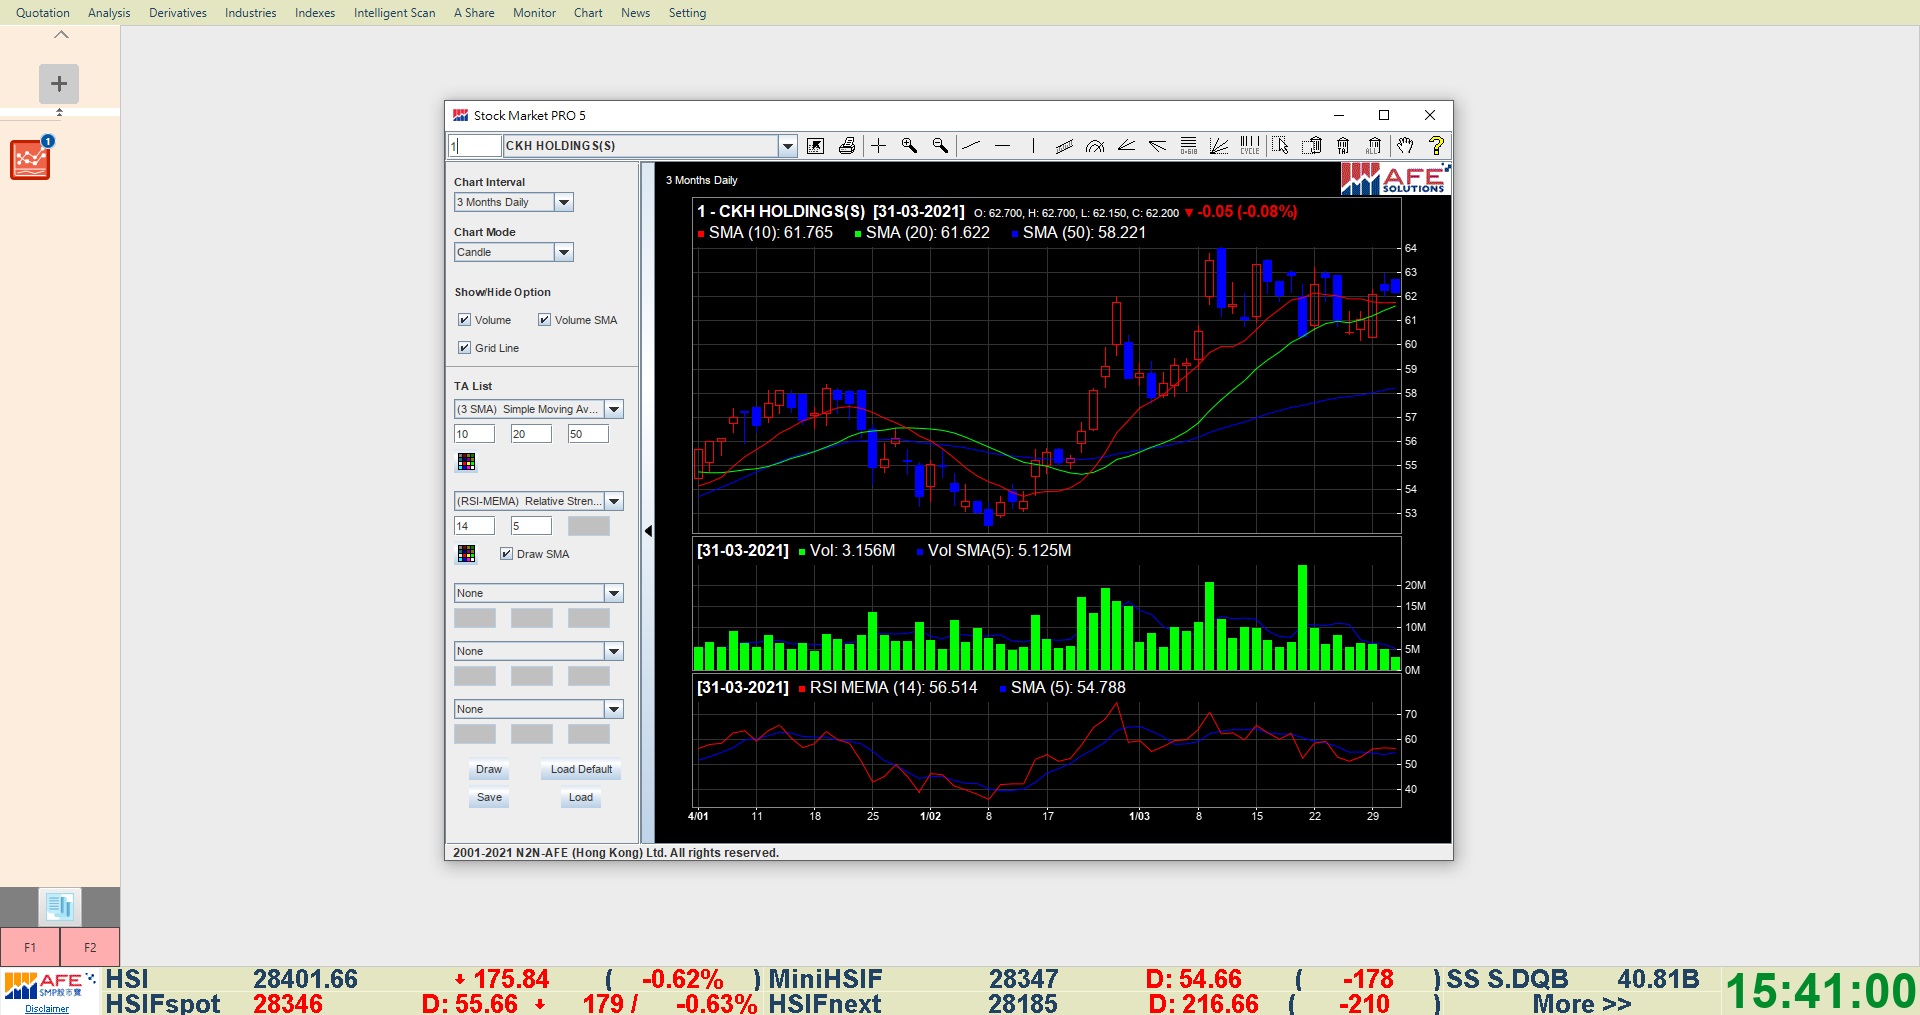Open the SMA color palette icon
Image resolution: width=1920 pixels, height=1015 pixels.
click(466, 462)
